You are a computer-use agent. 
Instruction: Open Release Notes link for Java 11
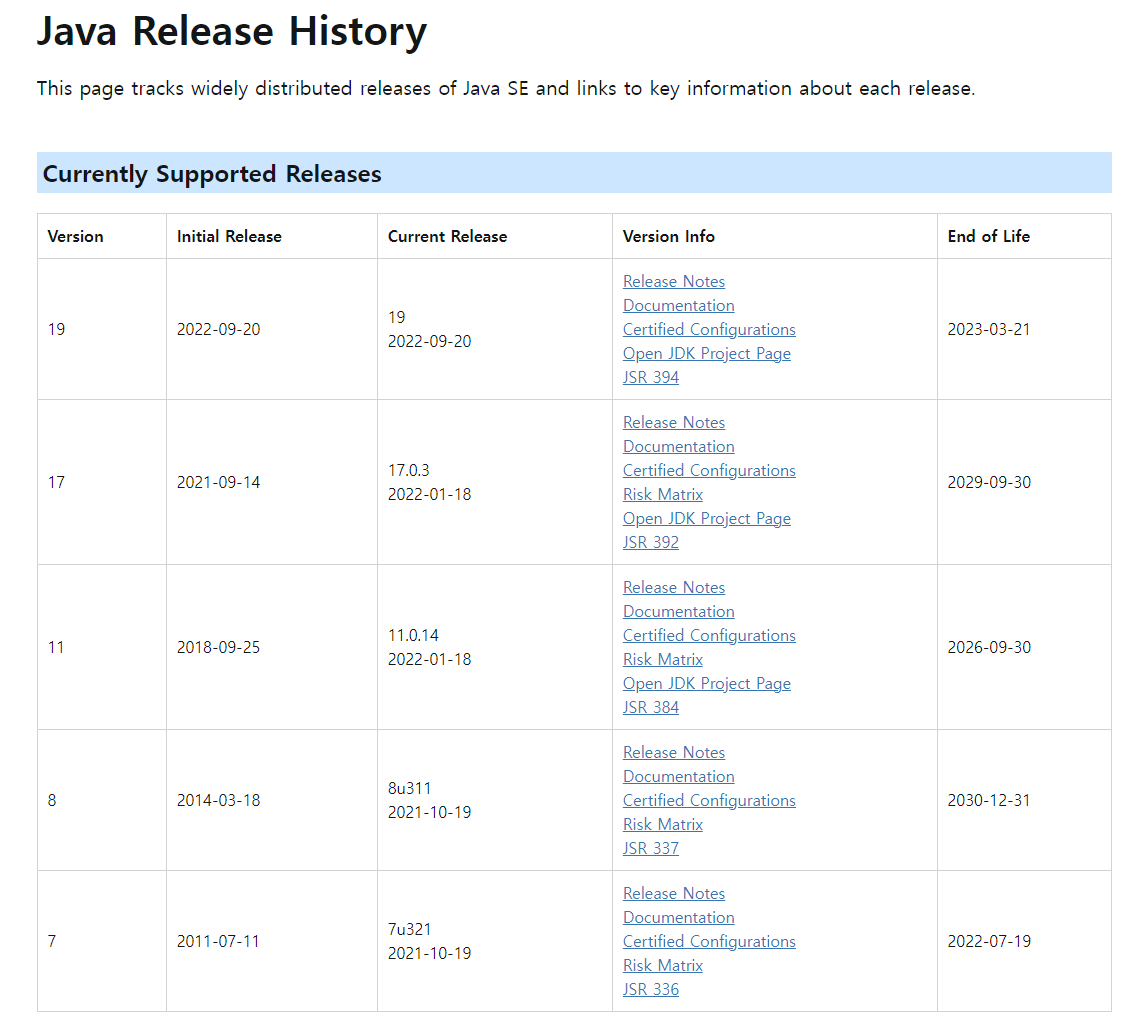674,588
